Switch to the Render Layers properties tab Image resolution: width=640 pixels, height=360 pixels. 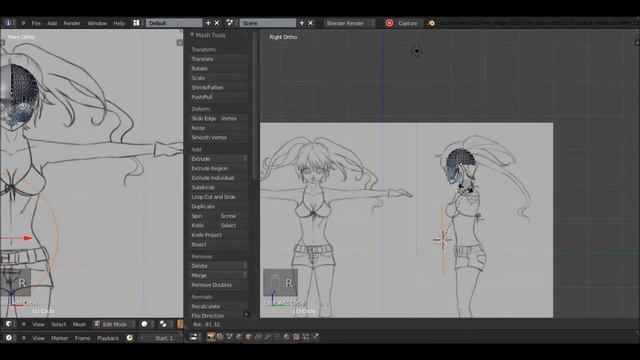220,337
